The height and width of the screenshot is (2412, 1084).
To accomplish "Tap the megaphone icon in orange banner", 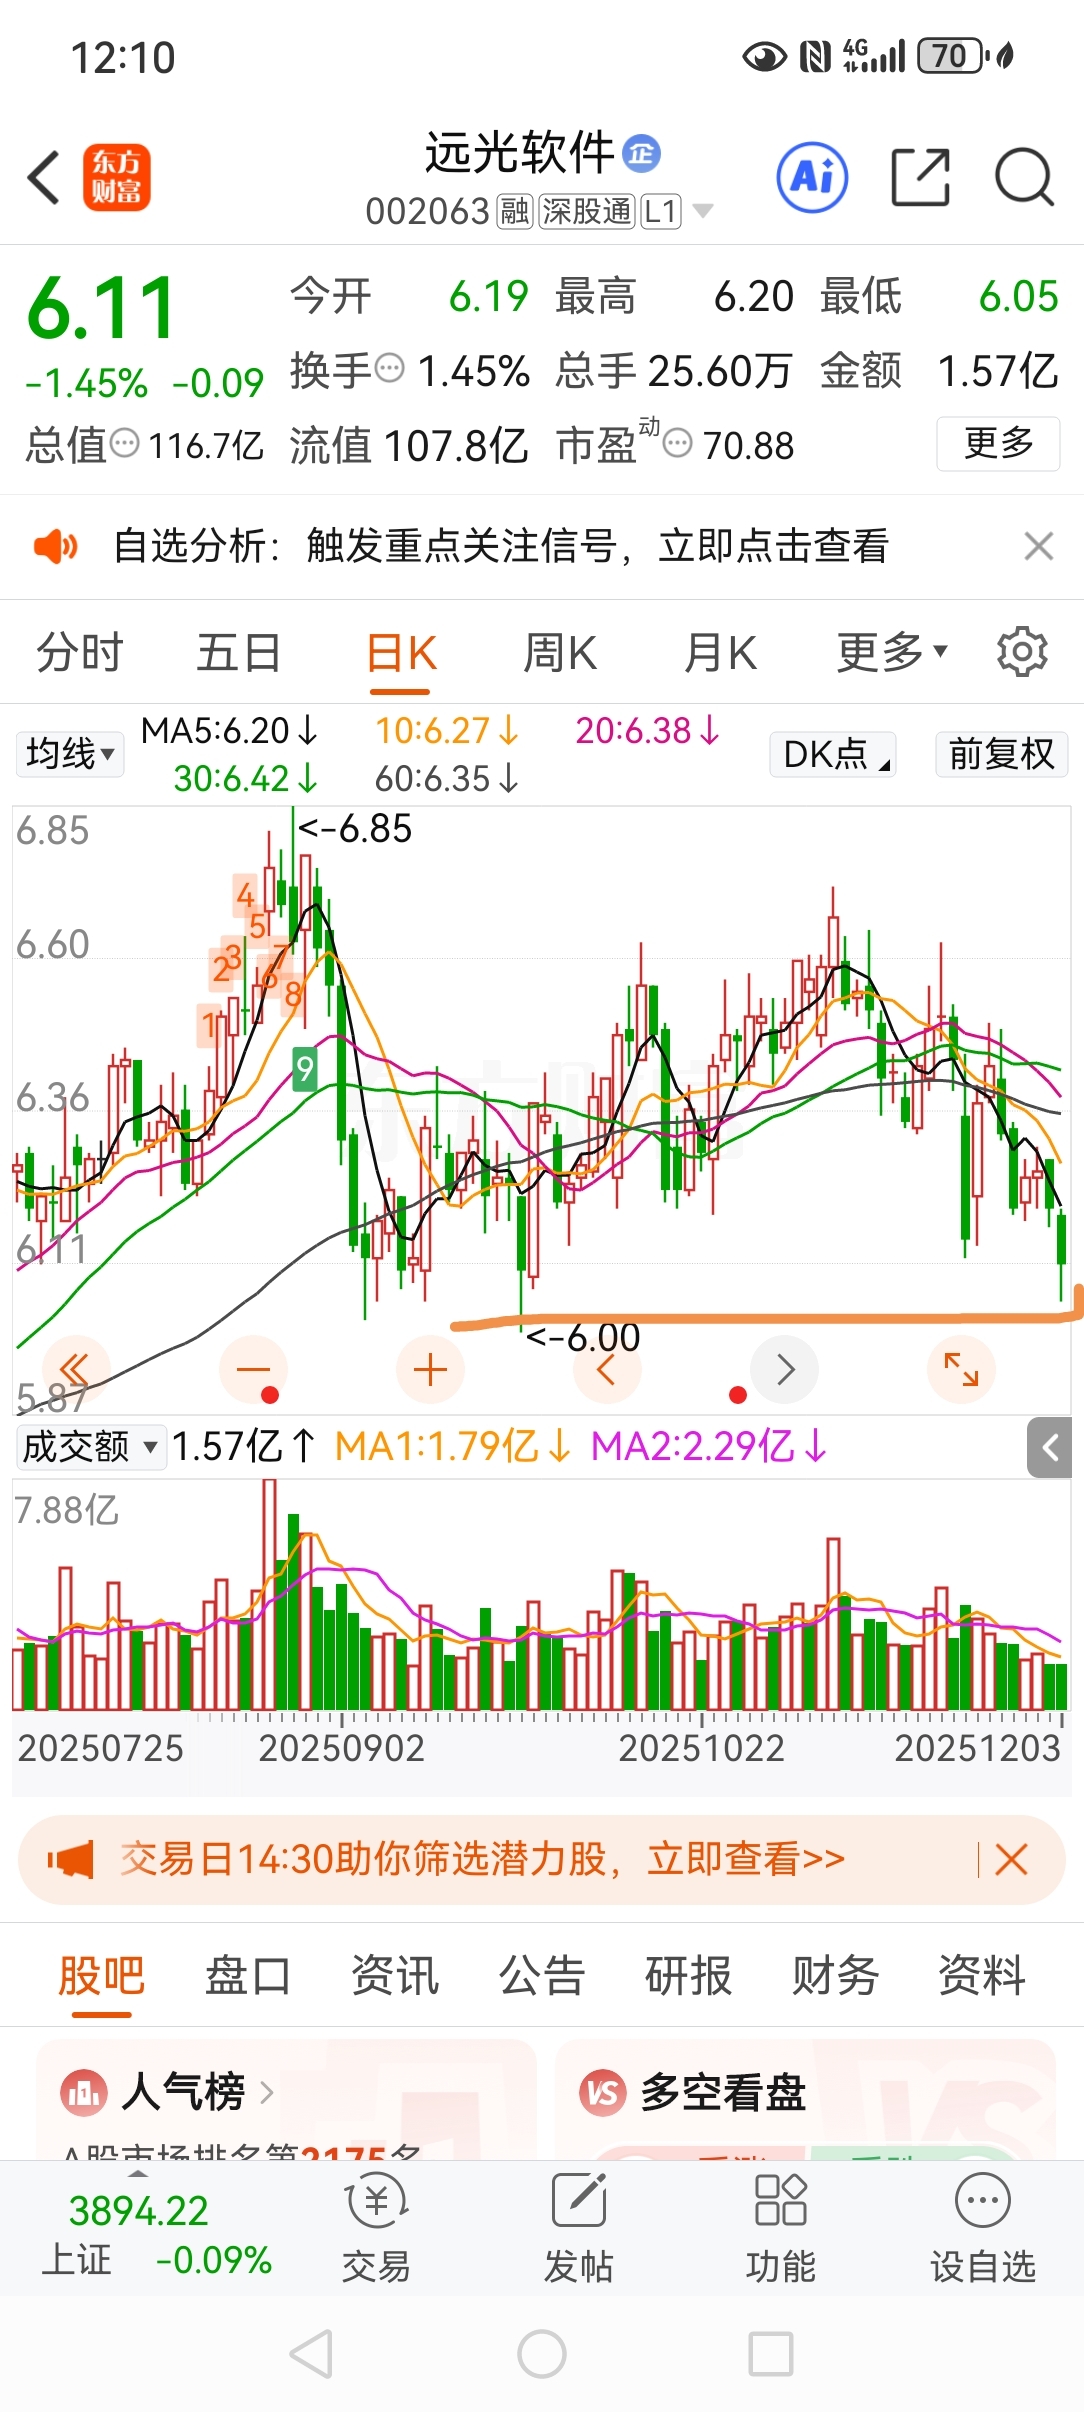I will [x=71, y=1859].
